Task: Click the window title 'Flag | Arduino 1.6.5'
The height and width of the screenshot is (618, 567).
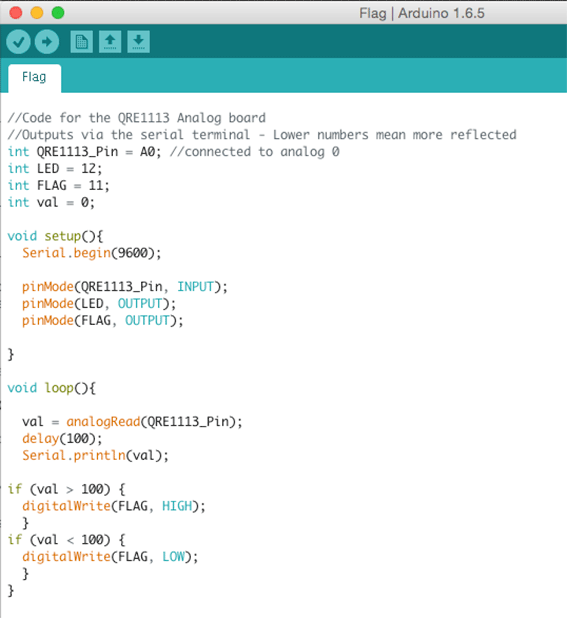Action: tap(422, 13)
